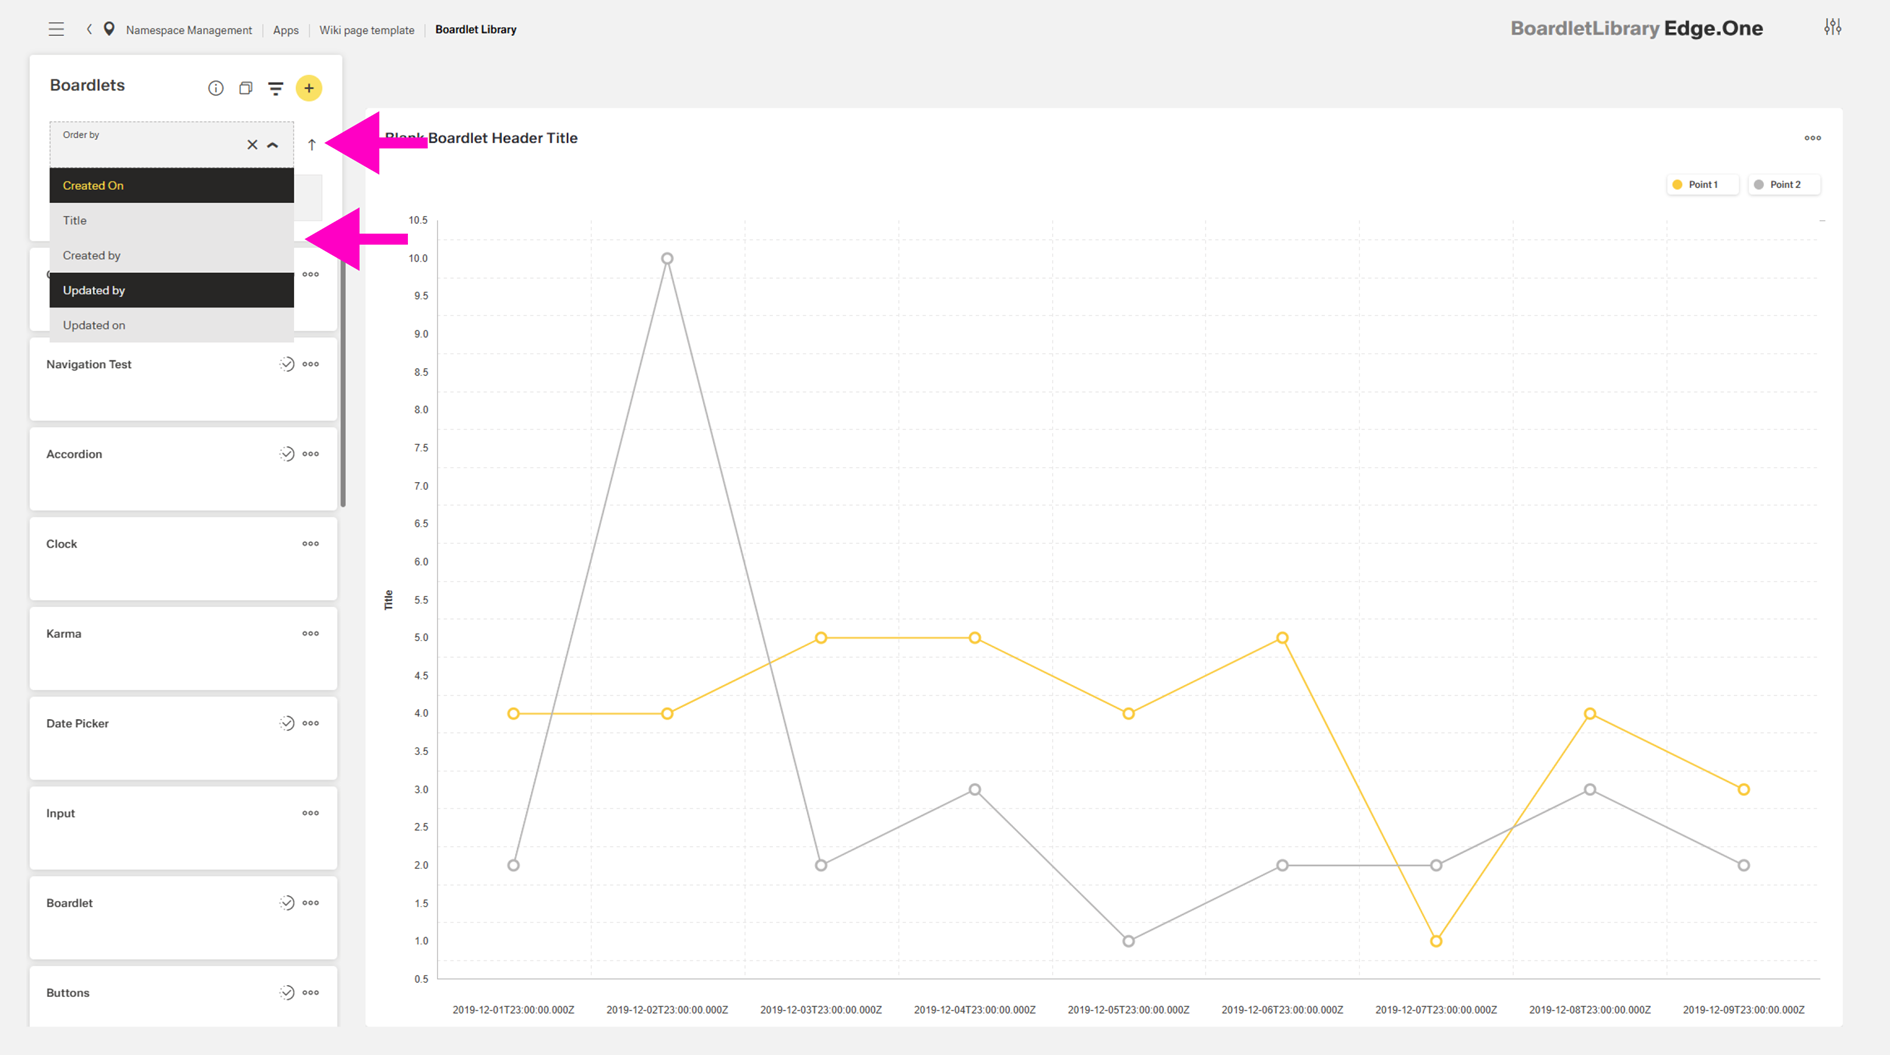Click the yellow plus to add a boardlet

coord(309,88)
